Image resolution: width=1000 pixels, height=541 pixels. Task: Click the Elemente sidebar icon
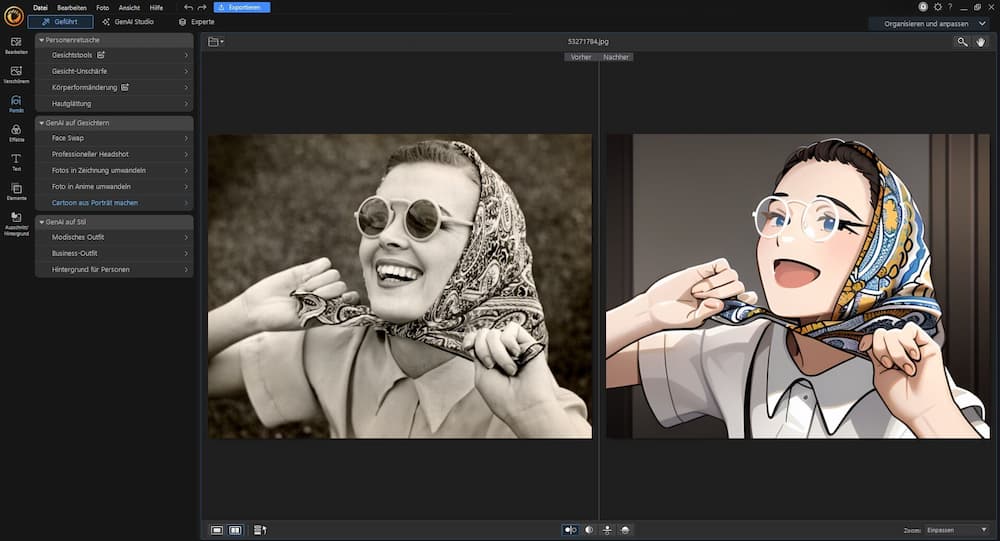(16, 190)
